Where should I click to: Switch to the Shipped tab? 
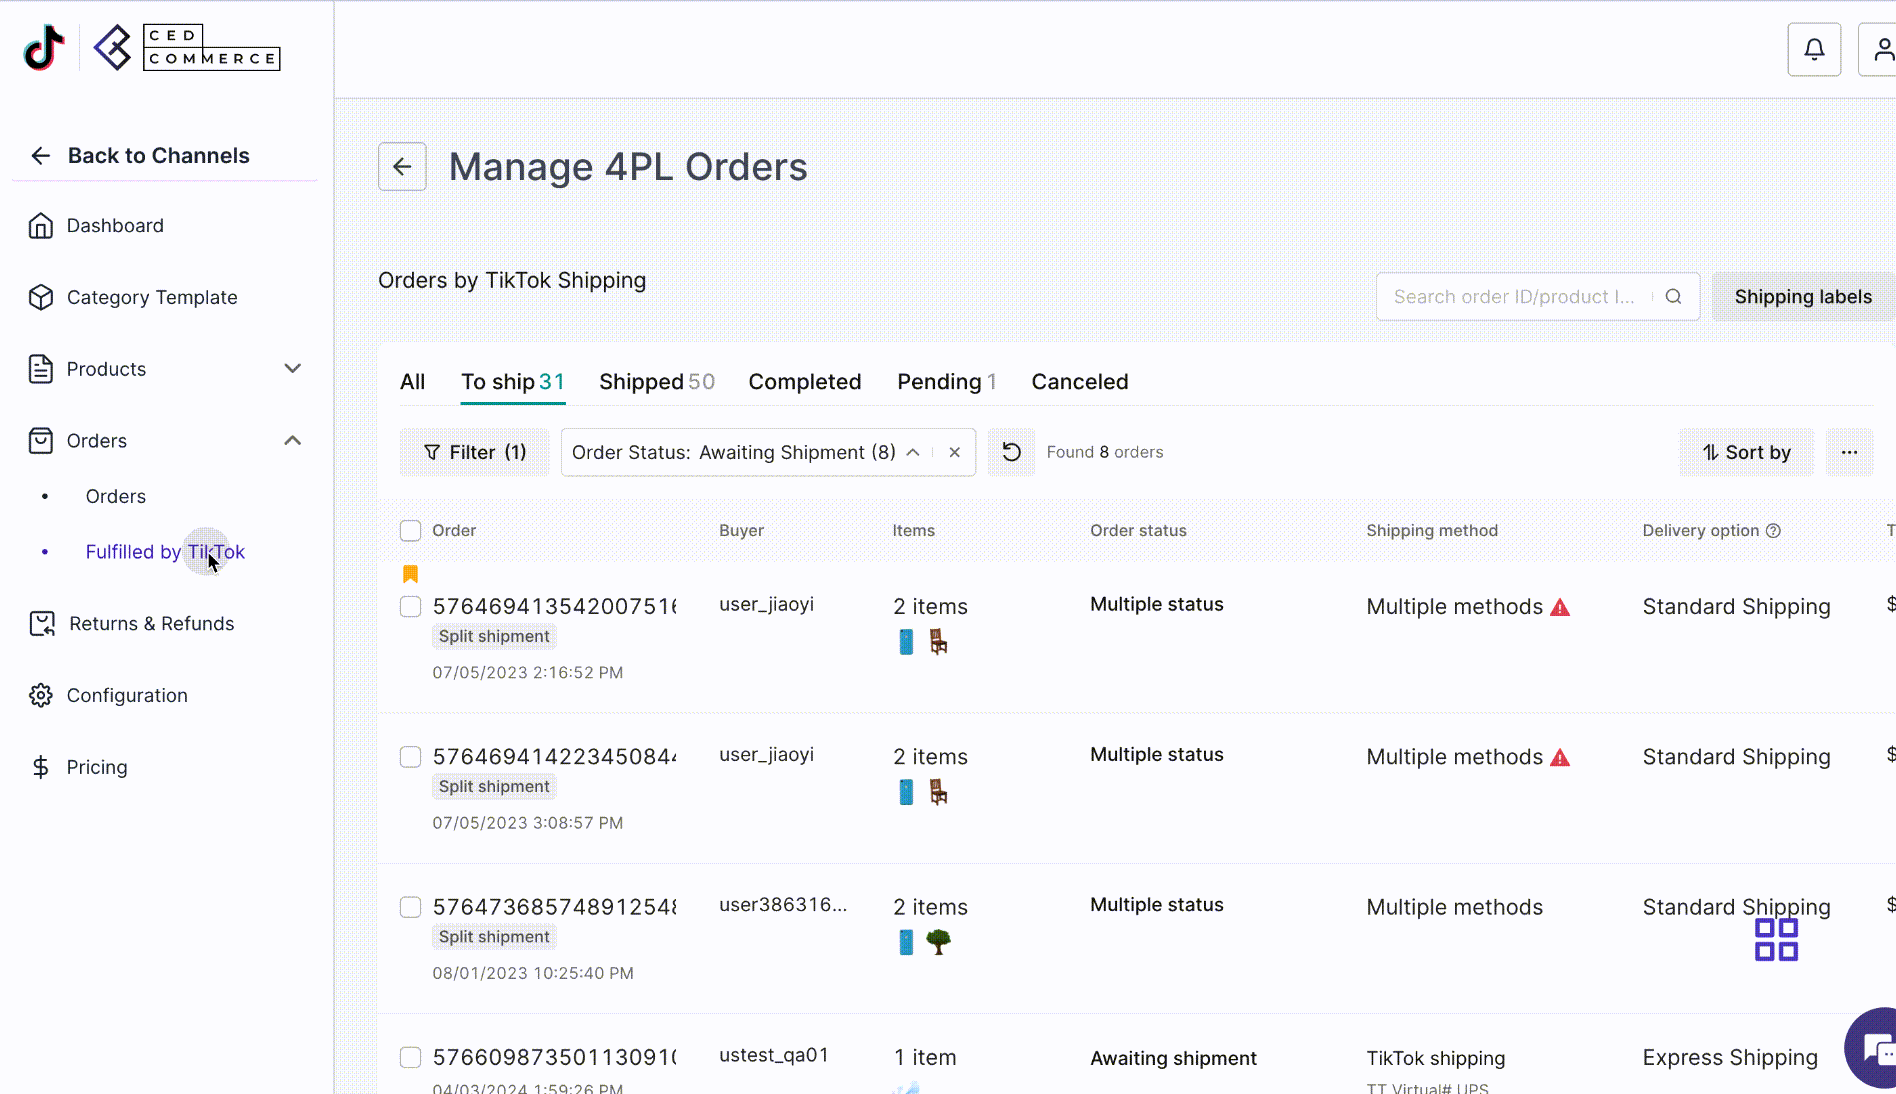coord(656,382)
